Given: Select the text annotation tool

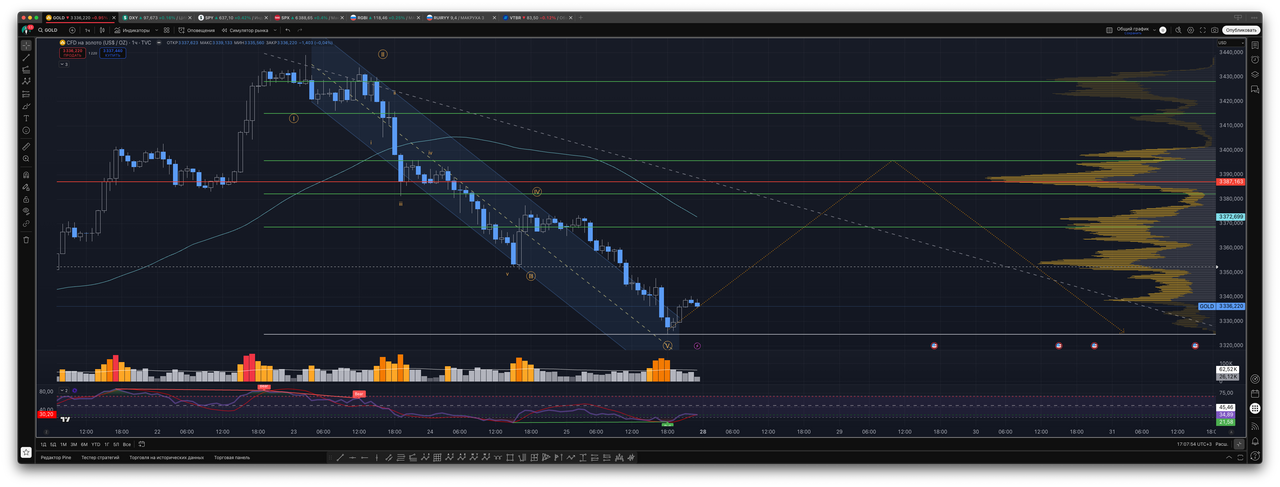Looking at the screenshot, I should pos(26,118).
